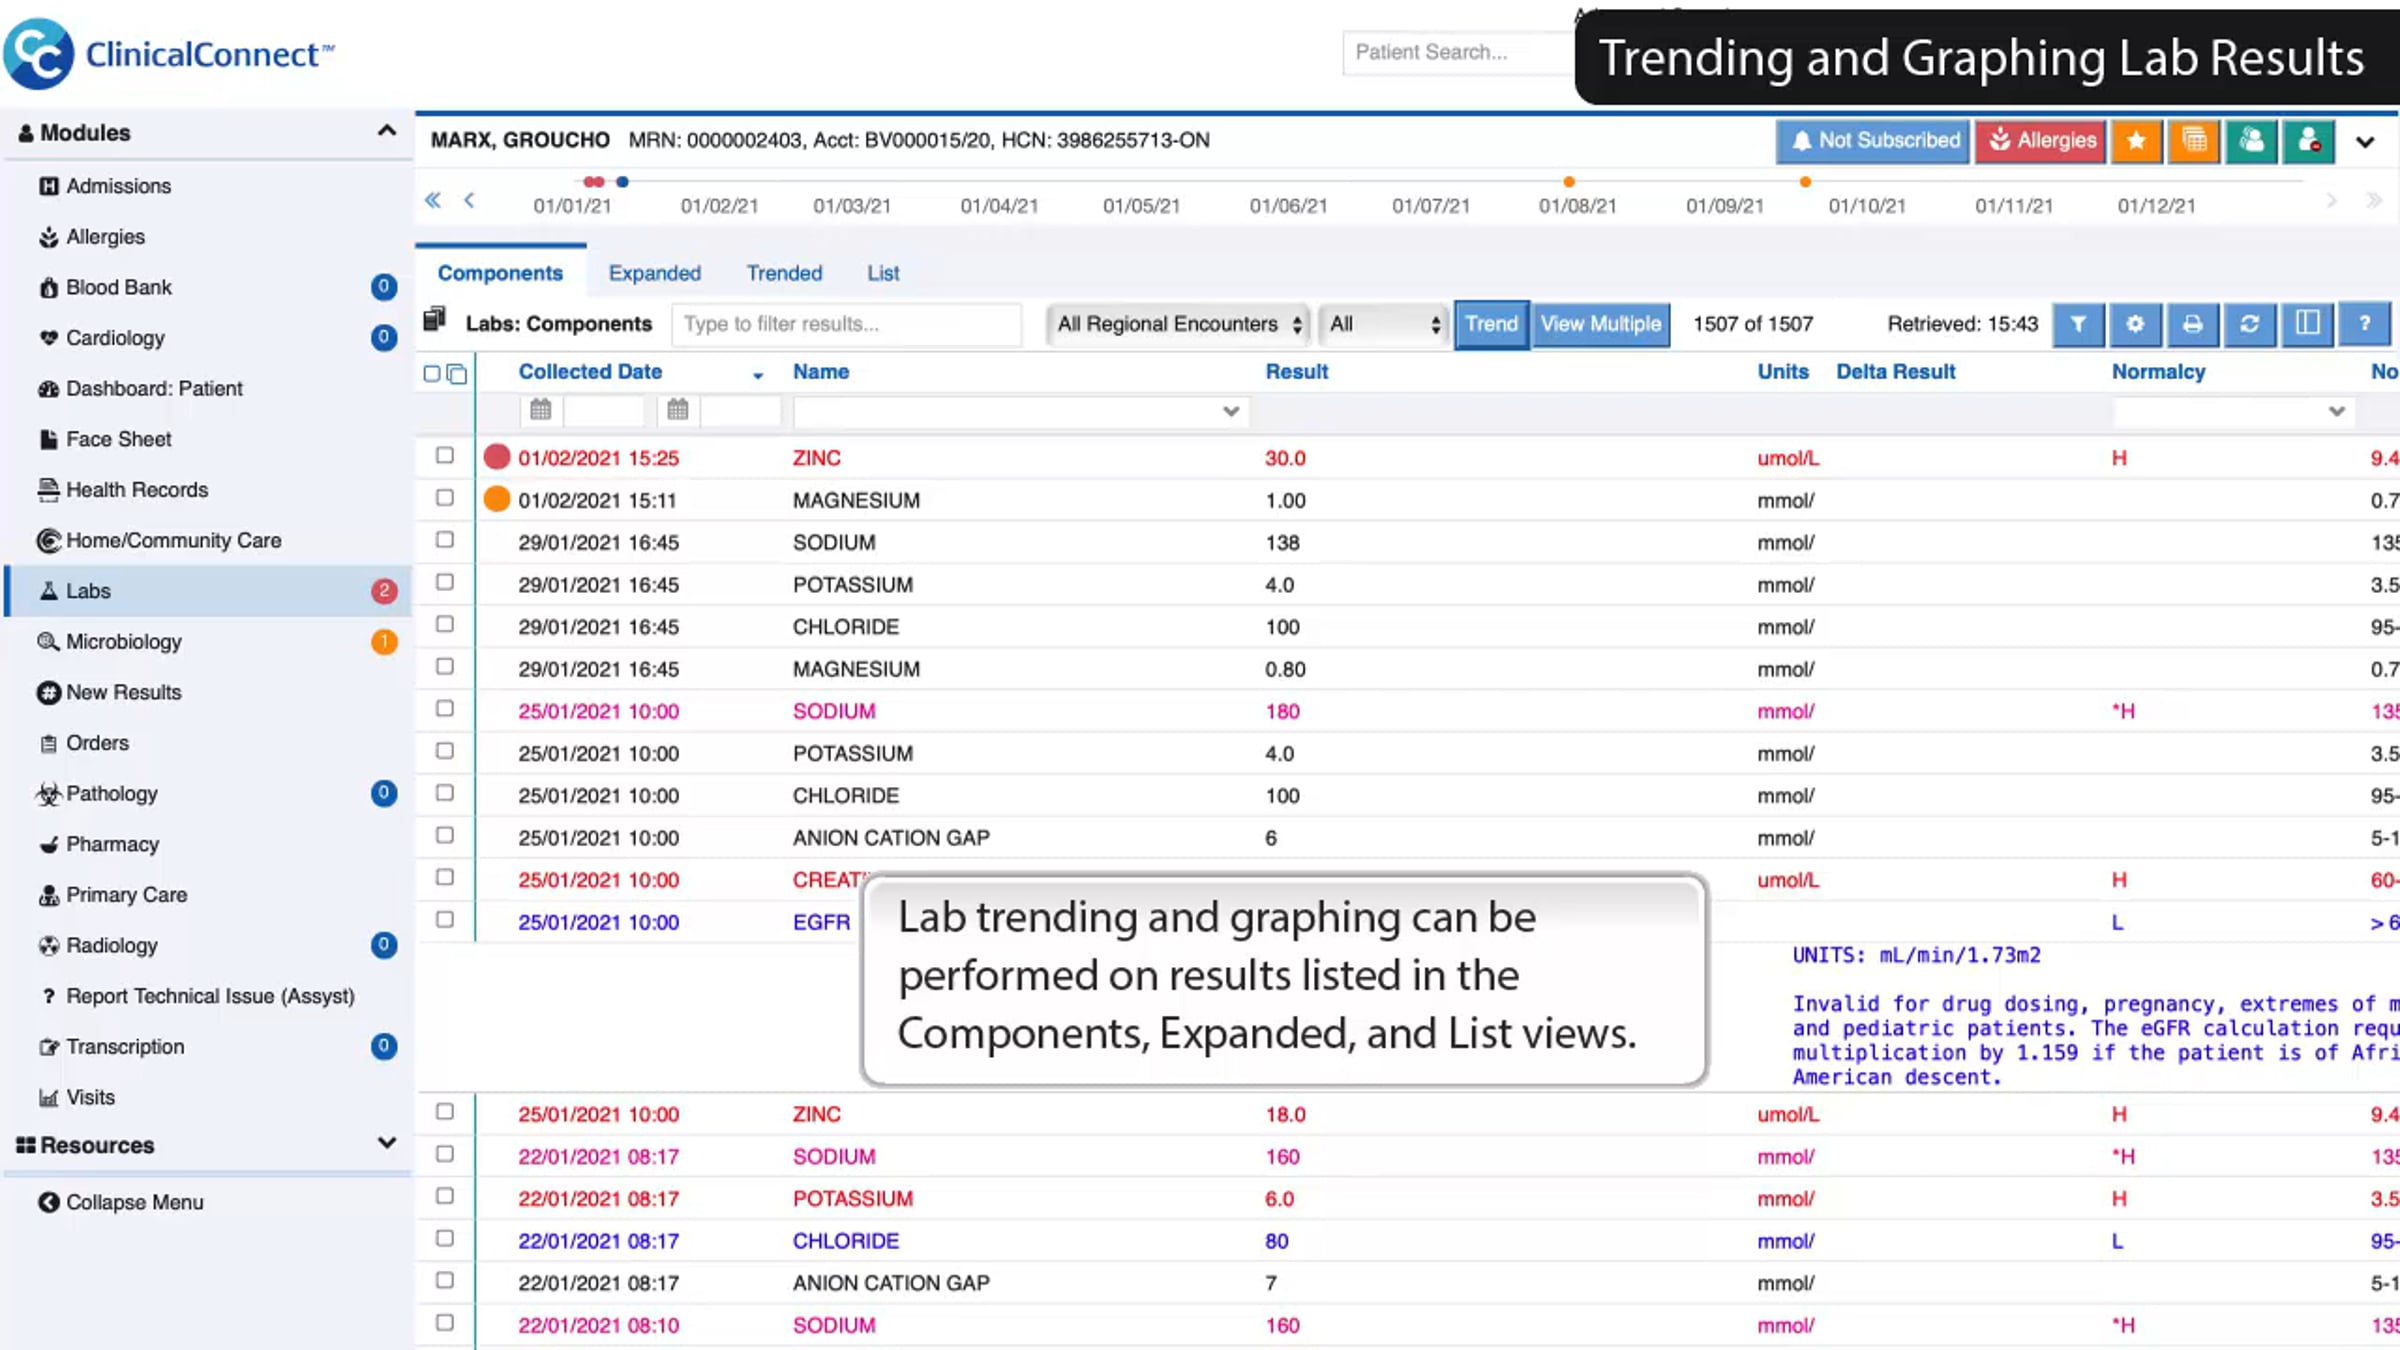
Task: Open the Radiology module
Action: click(x=111, y=945)
